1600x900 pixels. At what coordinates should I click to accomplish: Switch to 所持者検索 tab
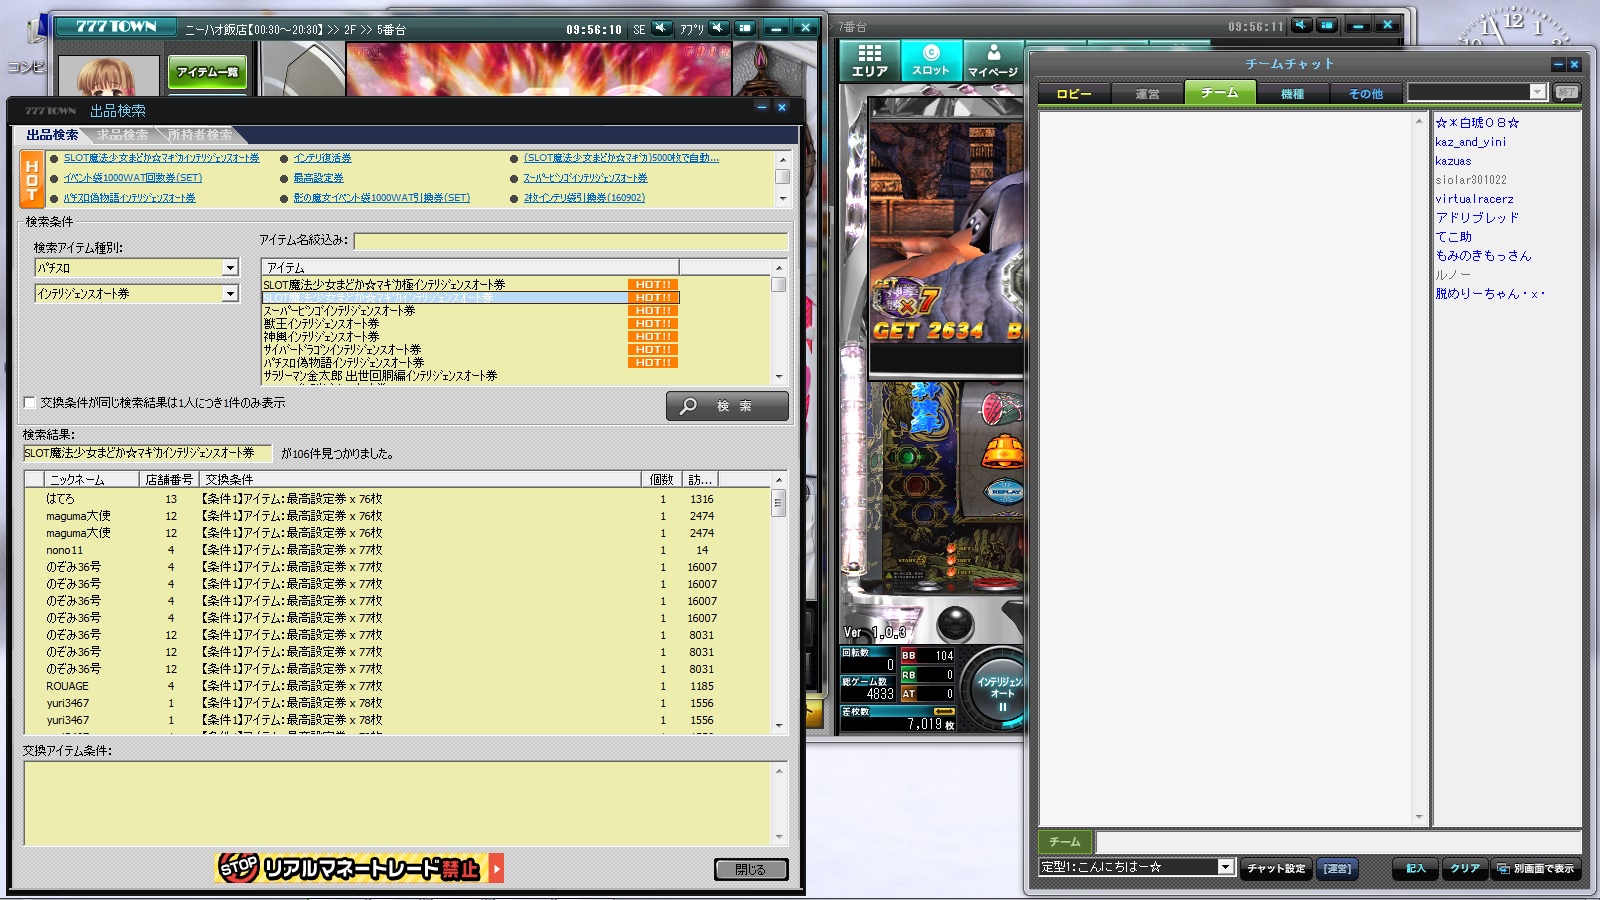coord(200,135)
